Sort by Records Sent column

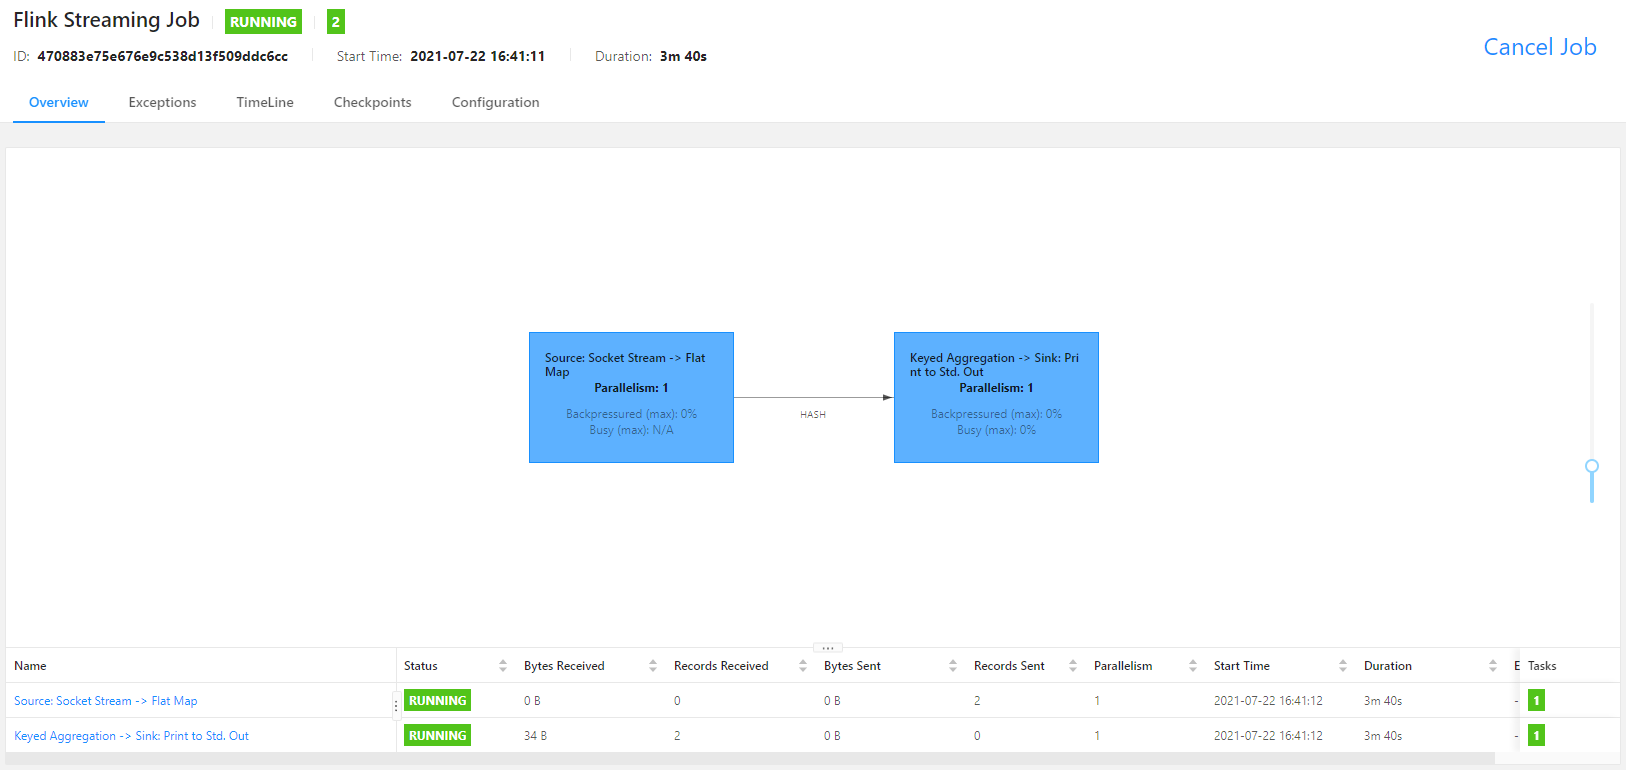pos(1072,666)
